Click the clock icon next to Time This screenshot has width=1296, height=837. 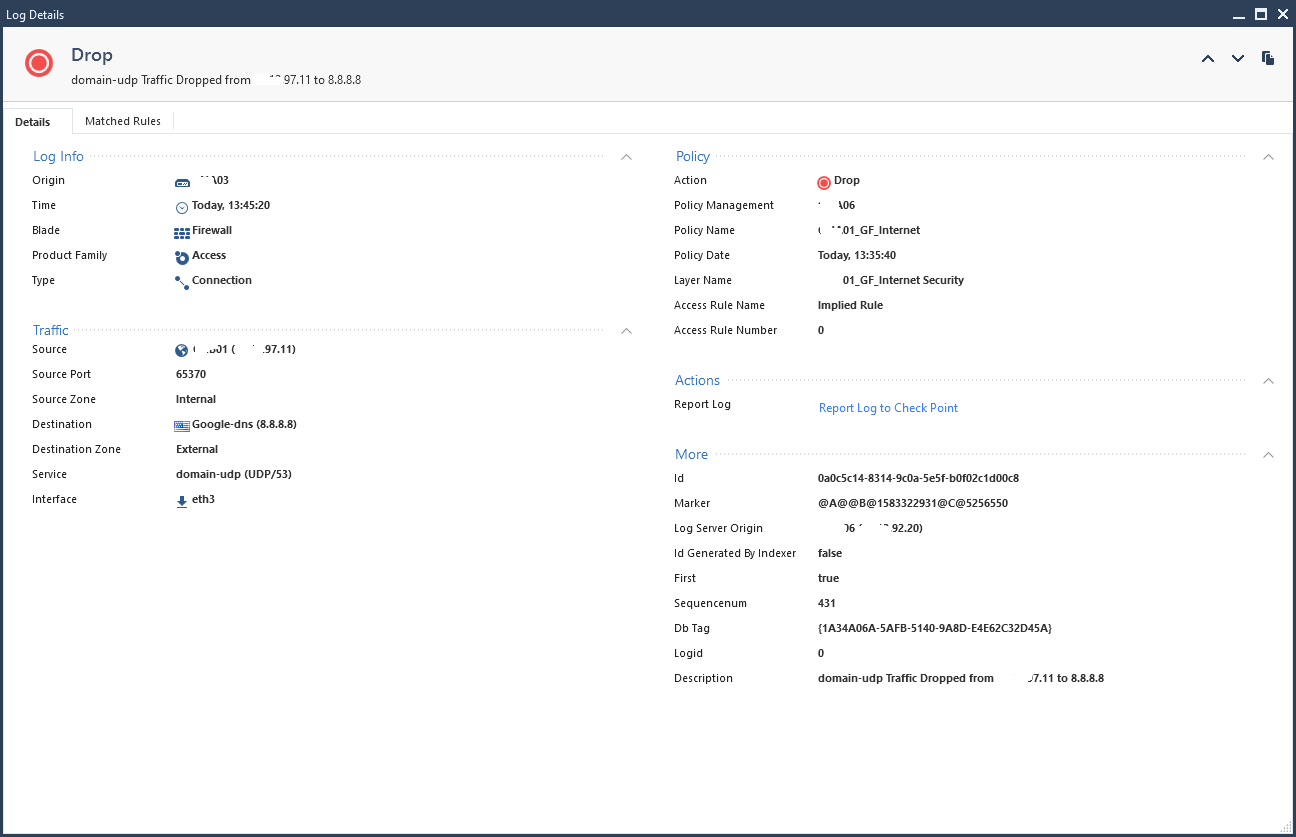tap(182, 208)
